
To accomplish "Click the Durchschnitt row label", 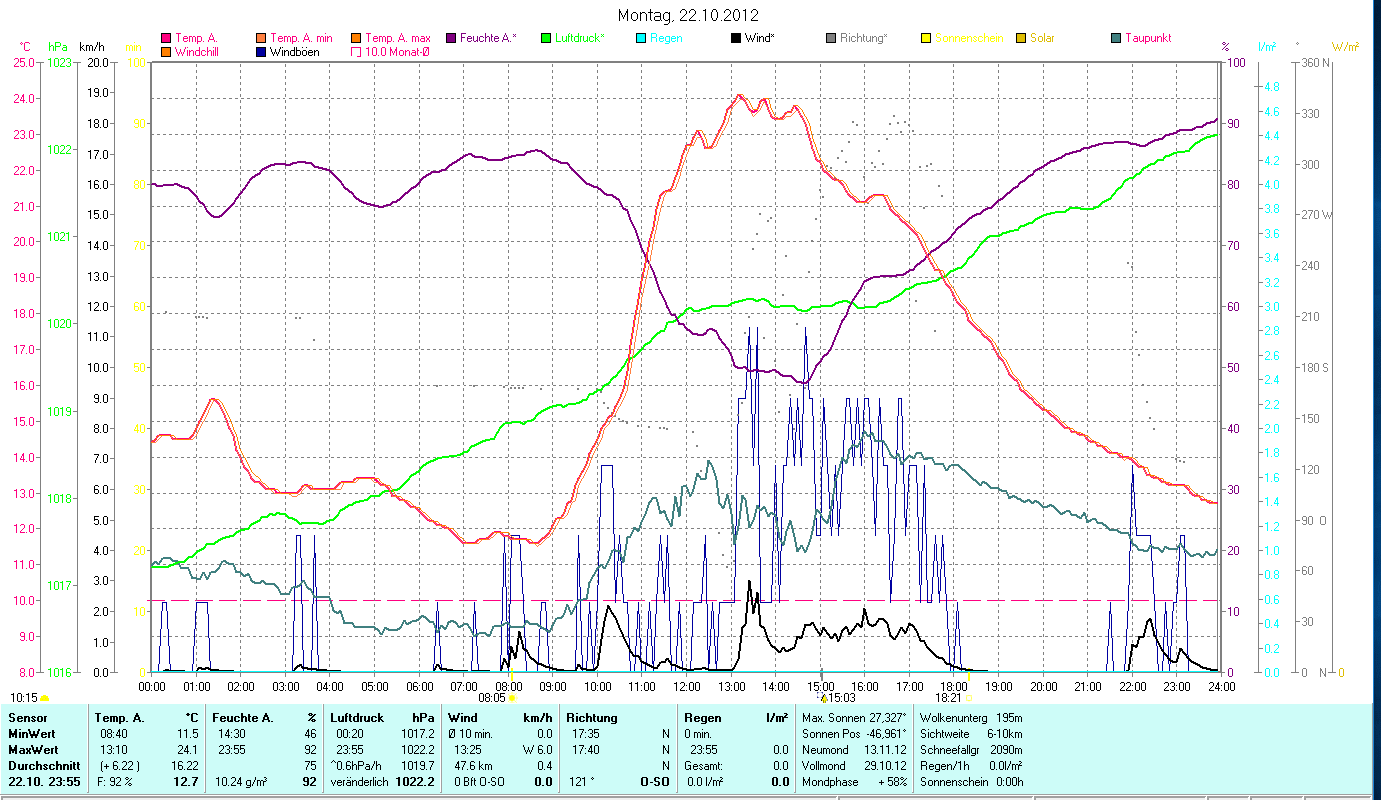I will tap(42, 764).
